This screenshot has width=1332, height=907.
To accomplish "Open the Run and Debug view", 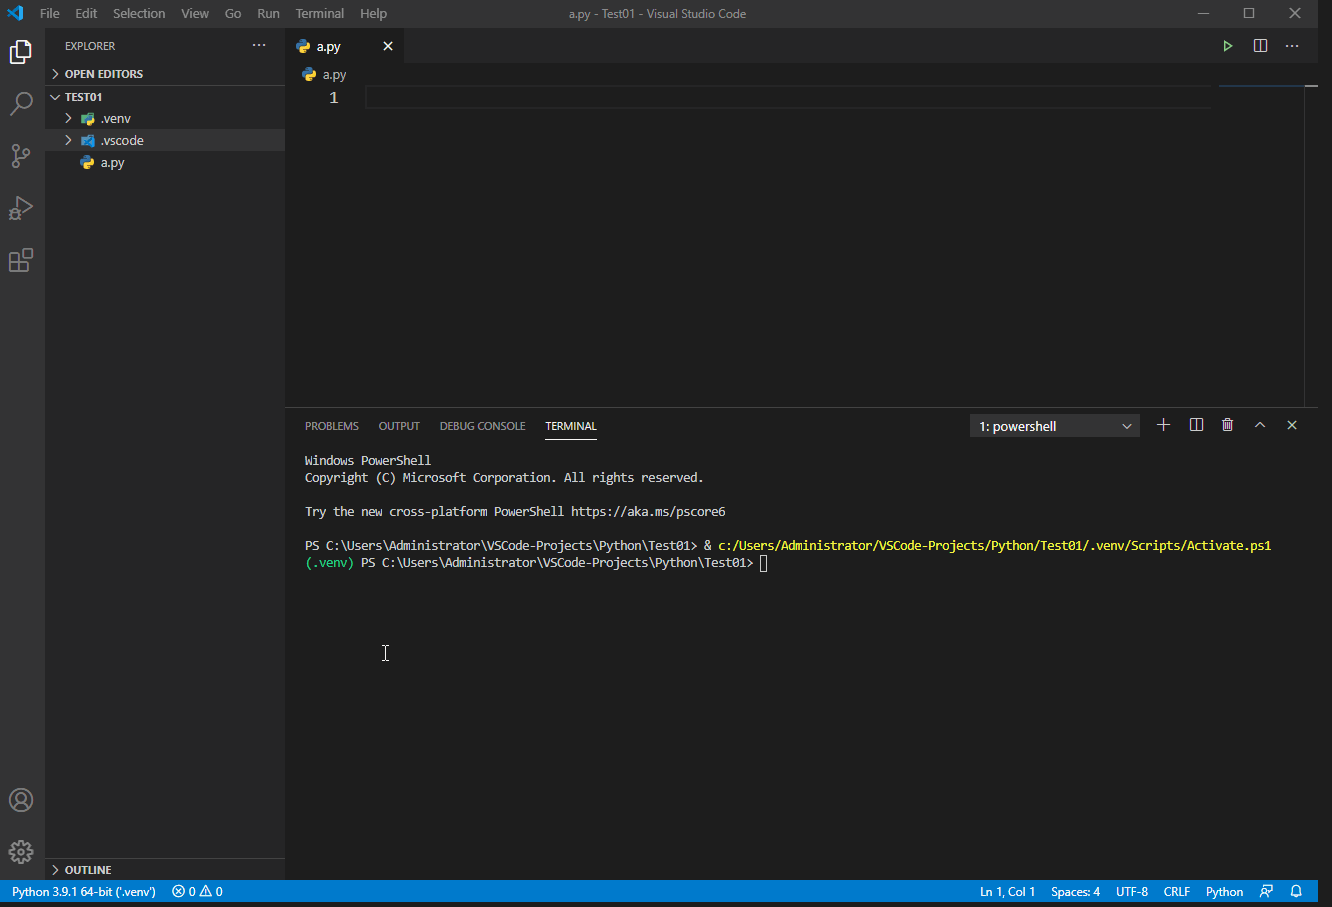I will 21,208.
